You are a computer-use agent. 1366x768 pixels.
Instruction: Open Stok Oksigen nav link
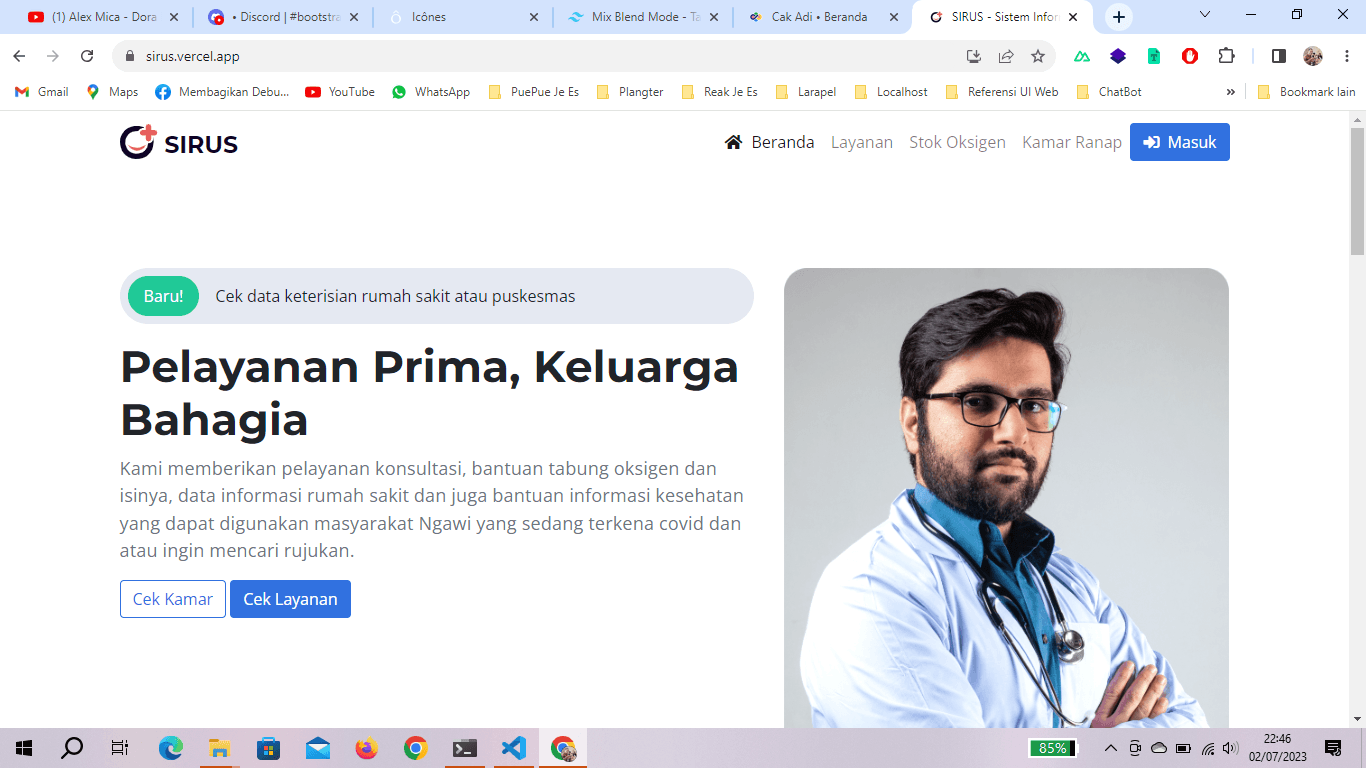pyautogui.click(x=957, y=142)
